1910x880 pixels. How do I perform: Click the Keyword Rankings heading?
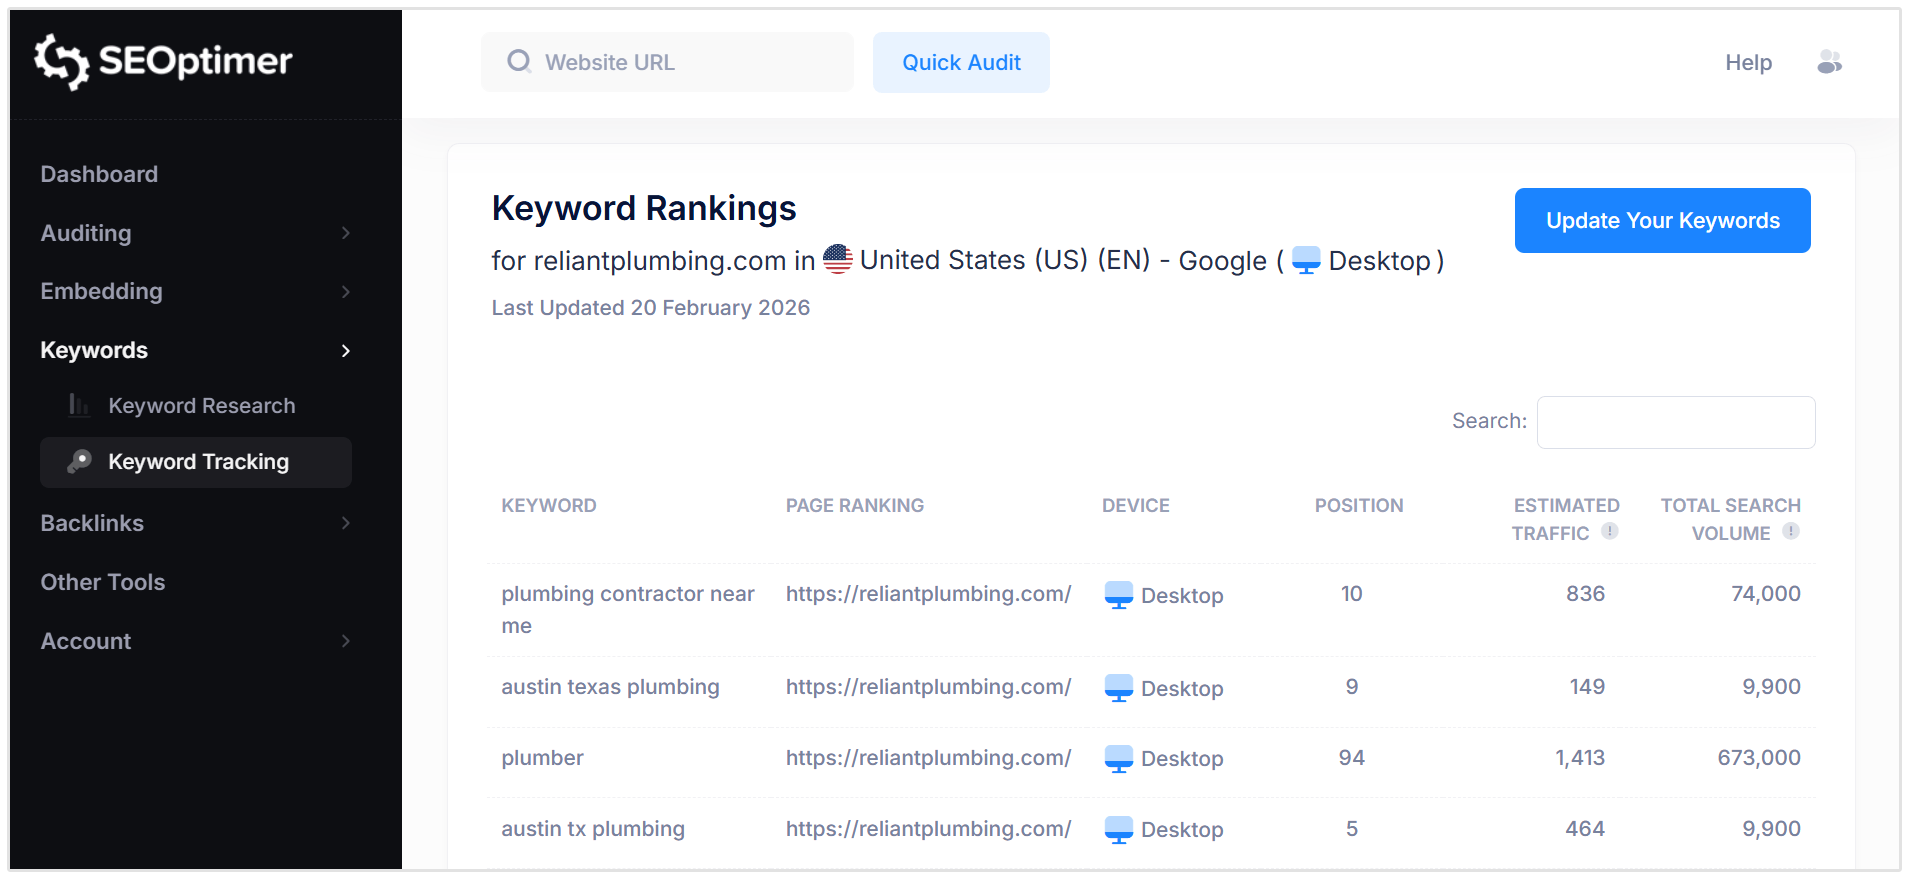(644, 208)
